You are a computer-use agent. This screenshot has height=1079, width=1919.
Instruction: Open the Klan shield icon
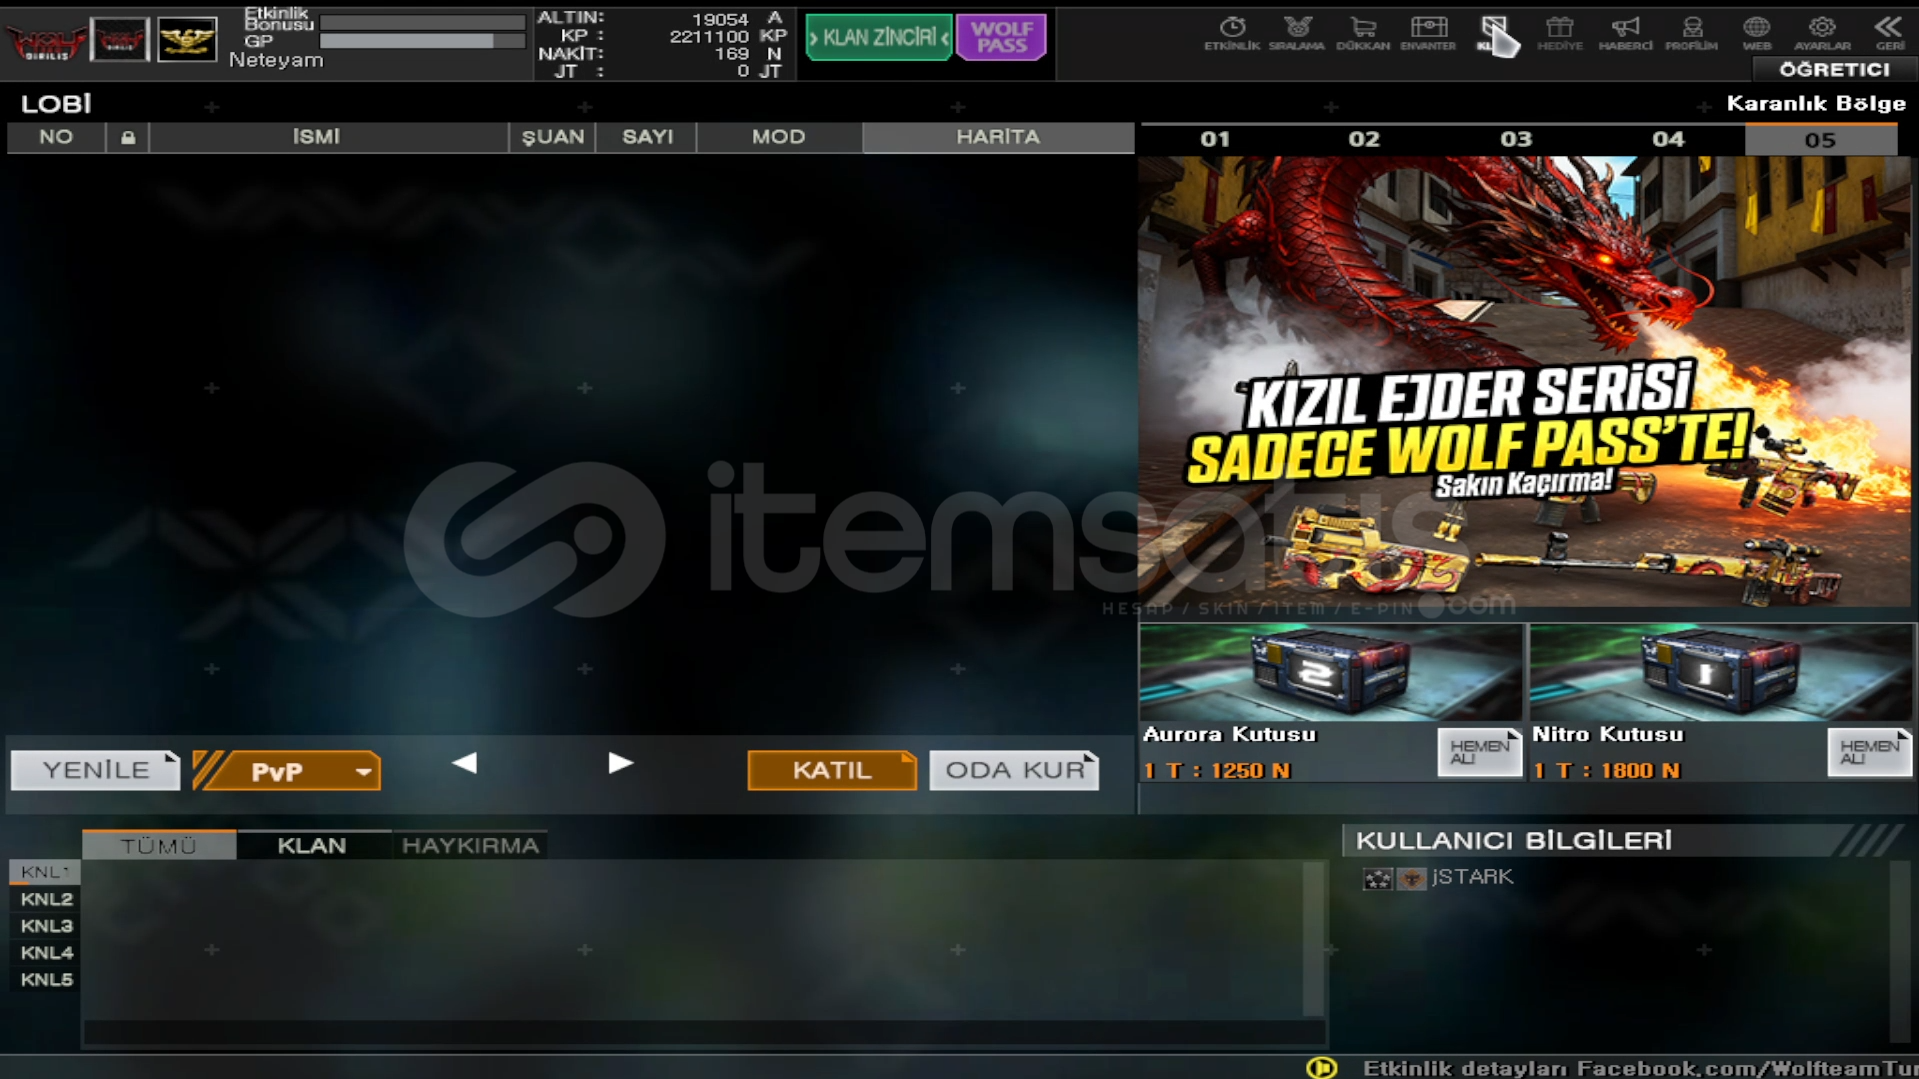(1494, 33)
